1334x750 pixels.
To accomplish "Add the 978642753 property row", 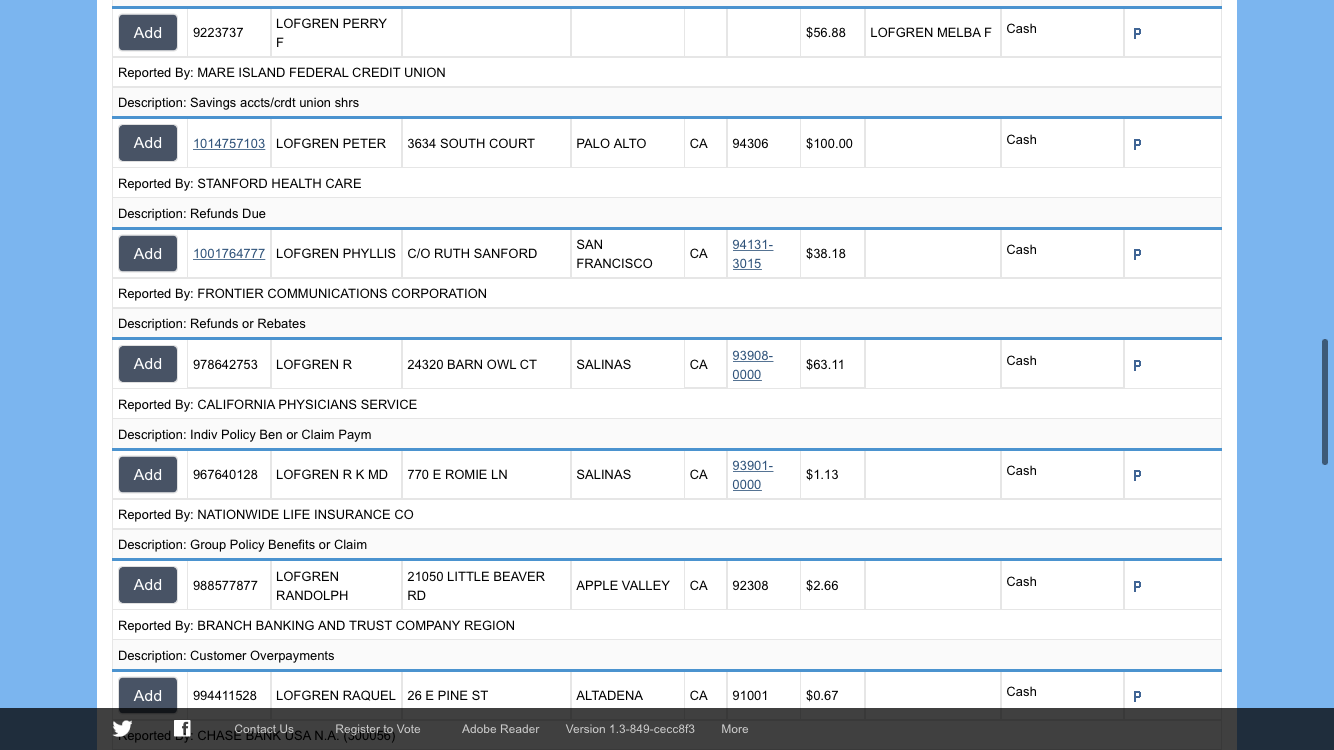I will click(148, 364).
